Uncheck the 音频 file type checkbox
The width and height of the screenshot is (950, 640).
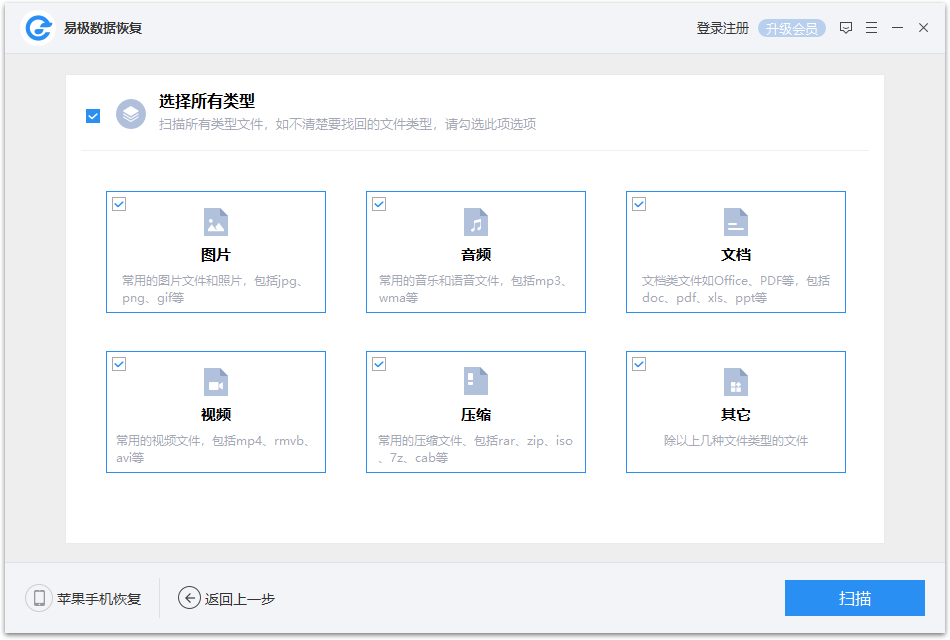379,204
